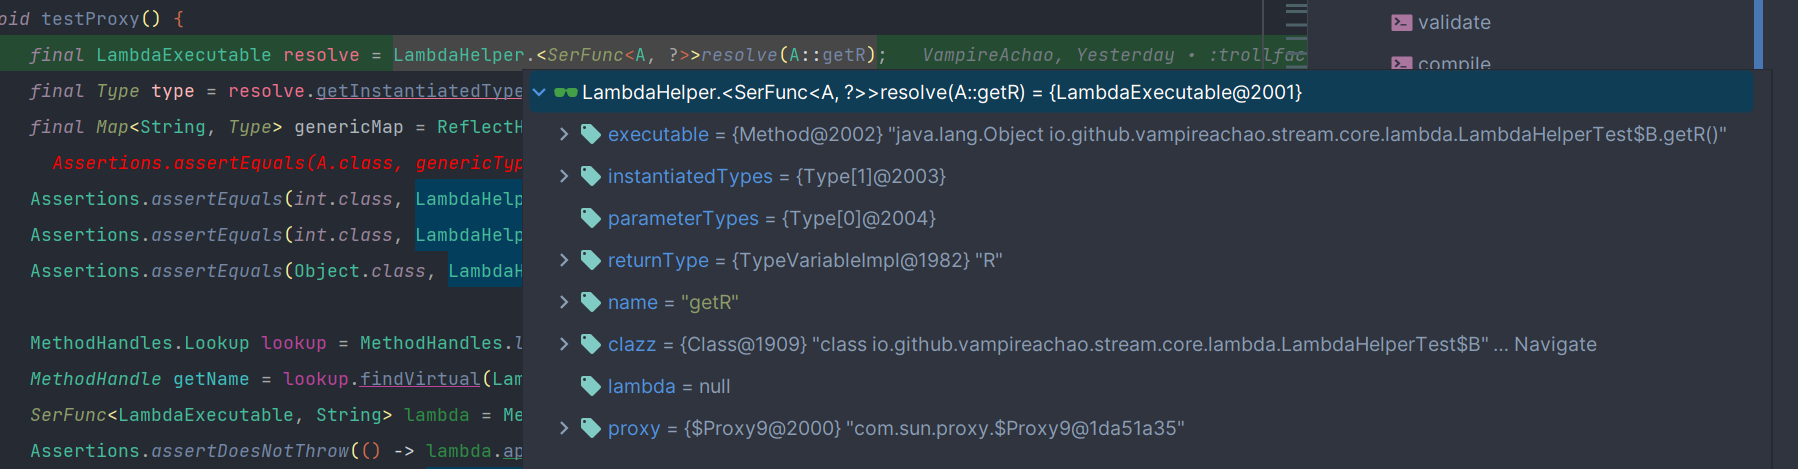This screenshot has height=469, width=1798.
Task: Click the tag icon next to returnType
Action: pyautogui.click(x=591, y=260)
